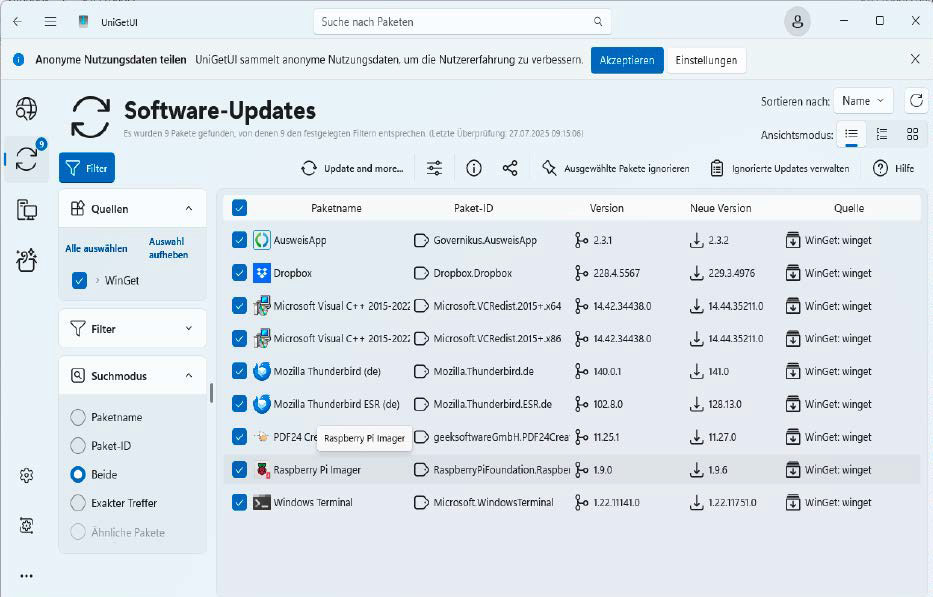
Task: Sort by Neue Version column header
Action: pyautogui.click(x=721, y=208)
